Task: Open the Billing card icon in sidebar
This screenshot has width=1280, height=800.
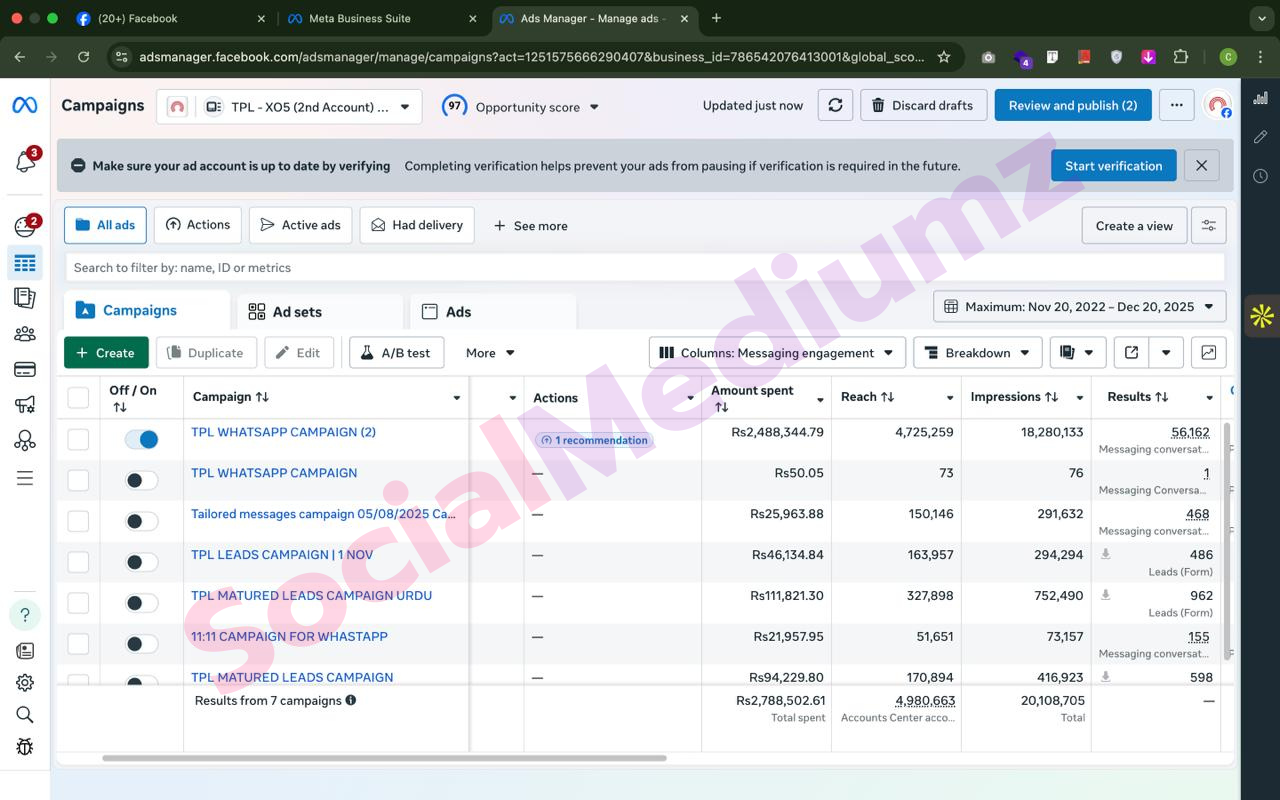Action: 25,369
